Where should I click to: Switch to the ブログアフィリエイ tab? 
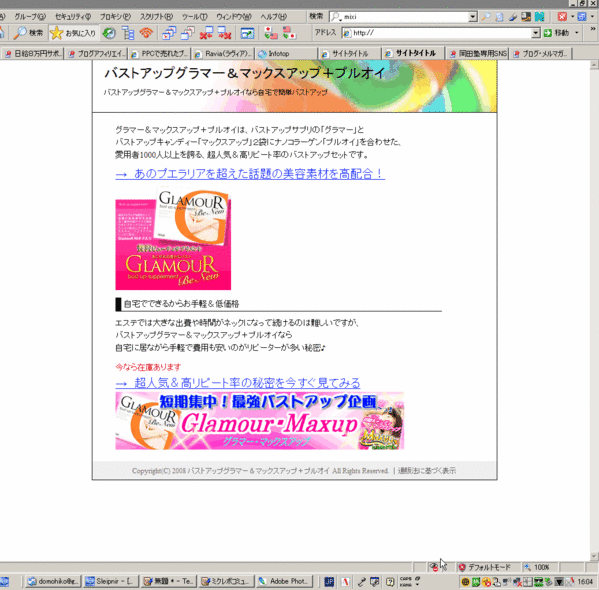[97, 54]
